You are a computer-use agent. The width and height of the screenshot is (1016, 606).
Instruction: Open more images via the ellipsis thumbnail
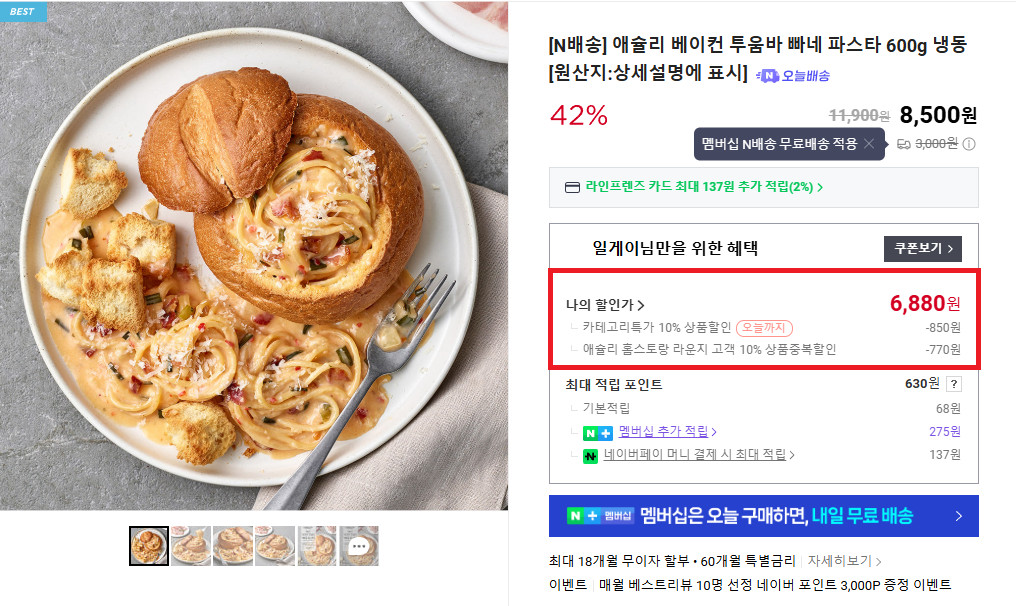(x=359, y=546)
